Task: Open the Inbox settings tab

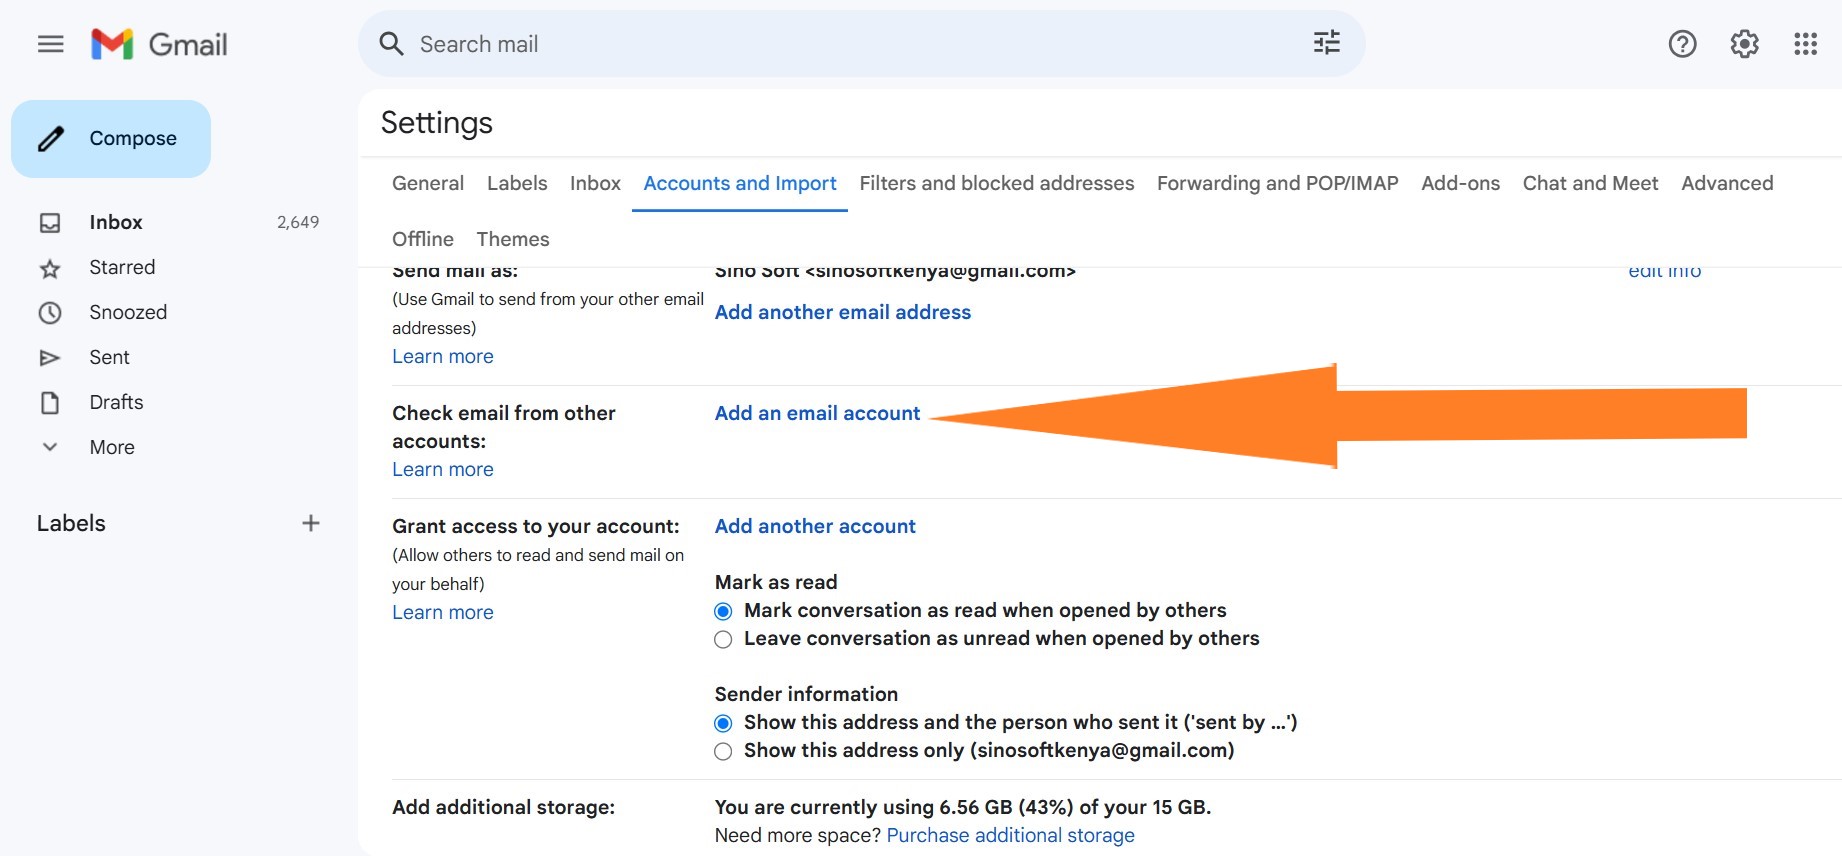Action: point(595,183)
